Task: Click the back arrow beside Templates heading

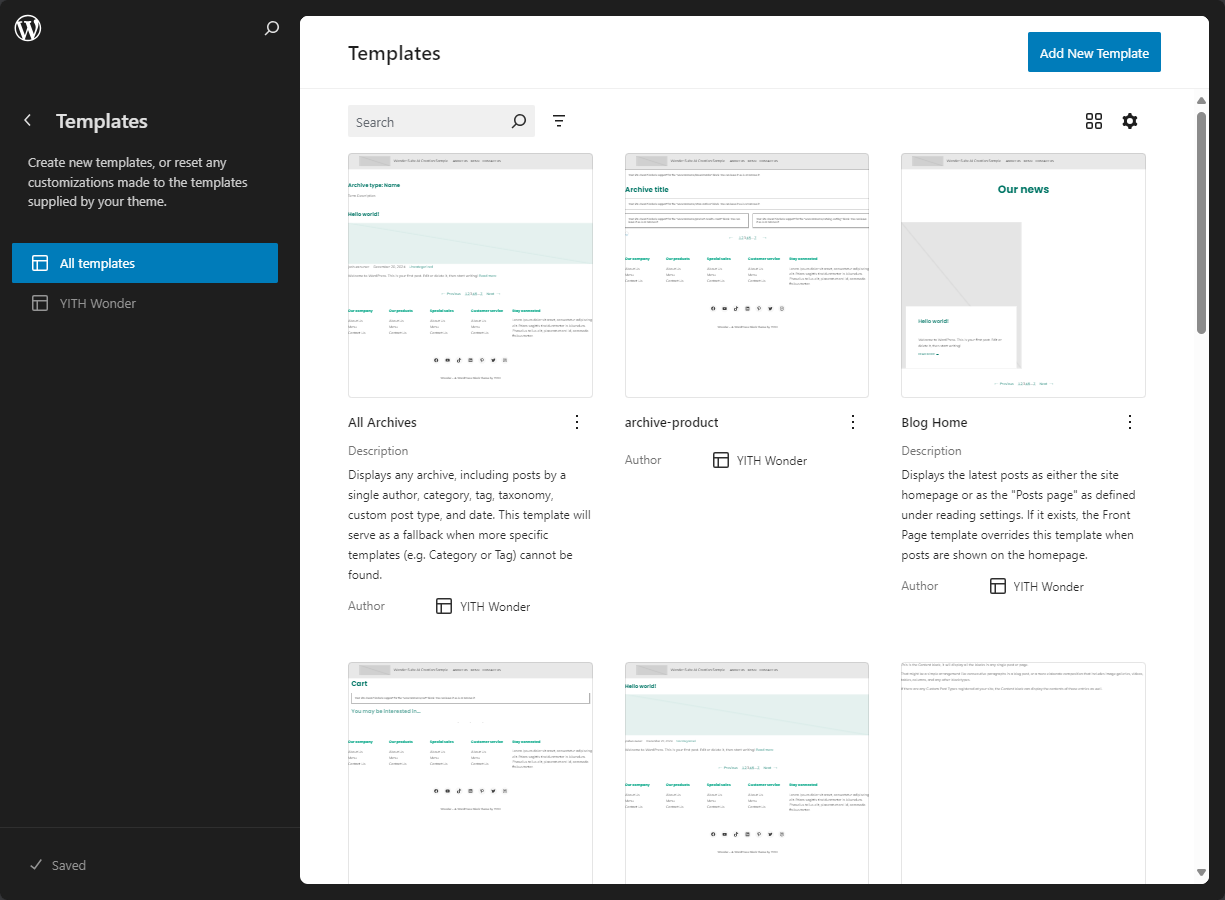Action: (x=27, y=120)
